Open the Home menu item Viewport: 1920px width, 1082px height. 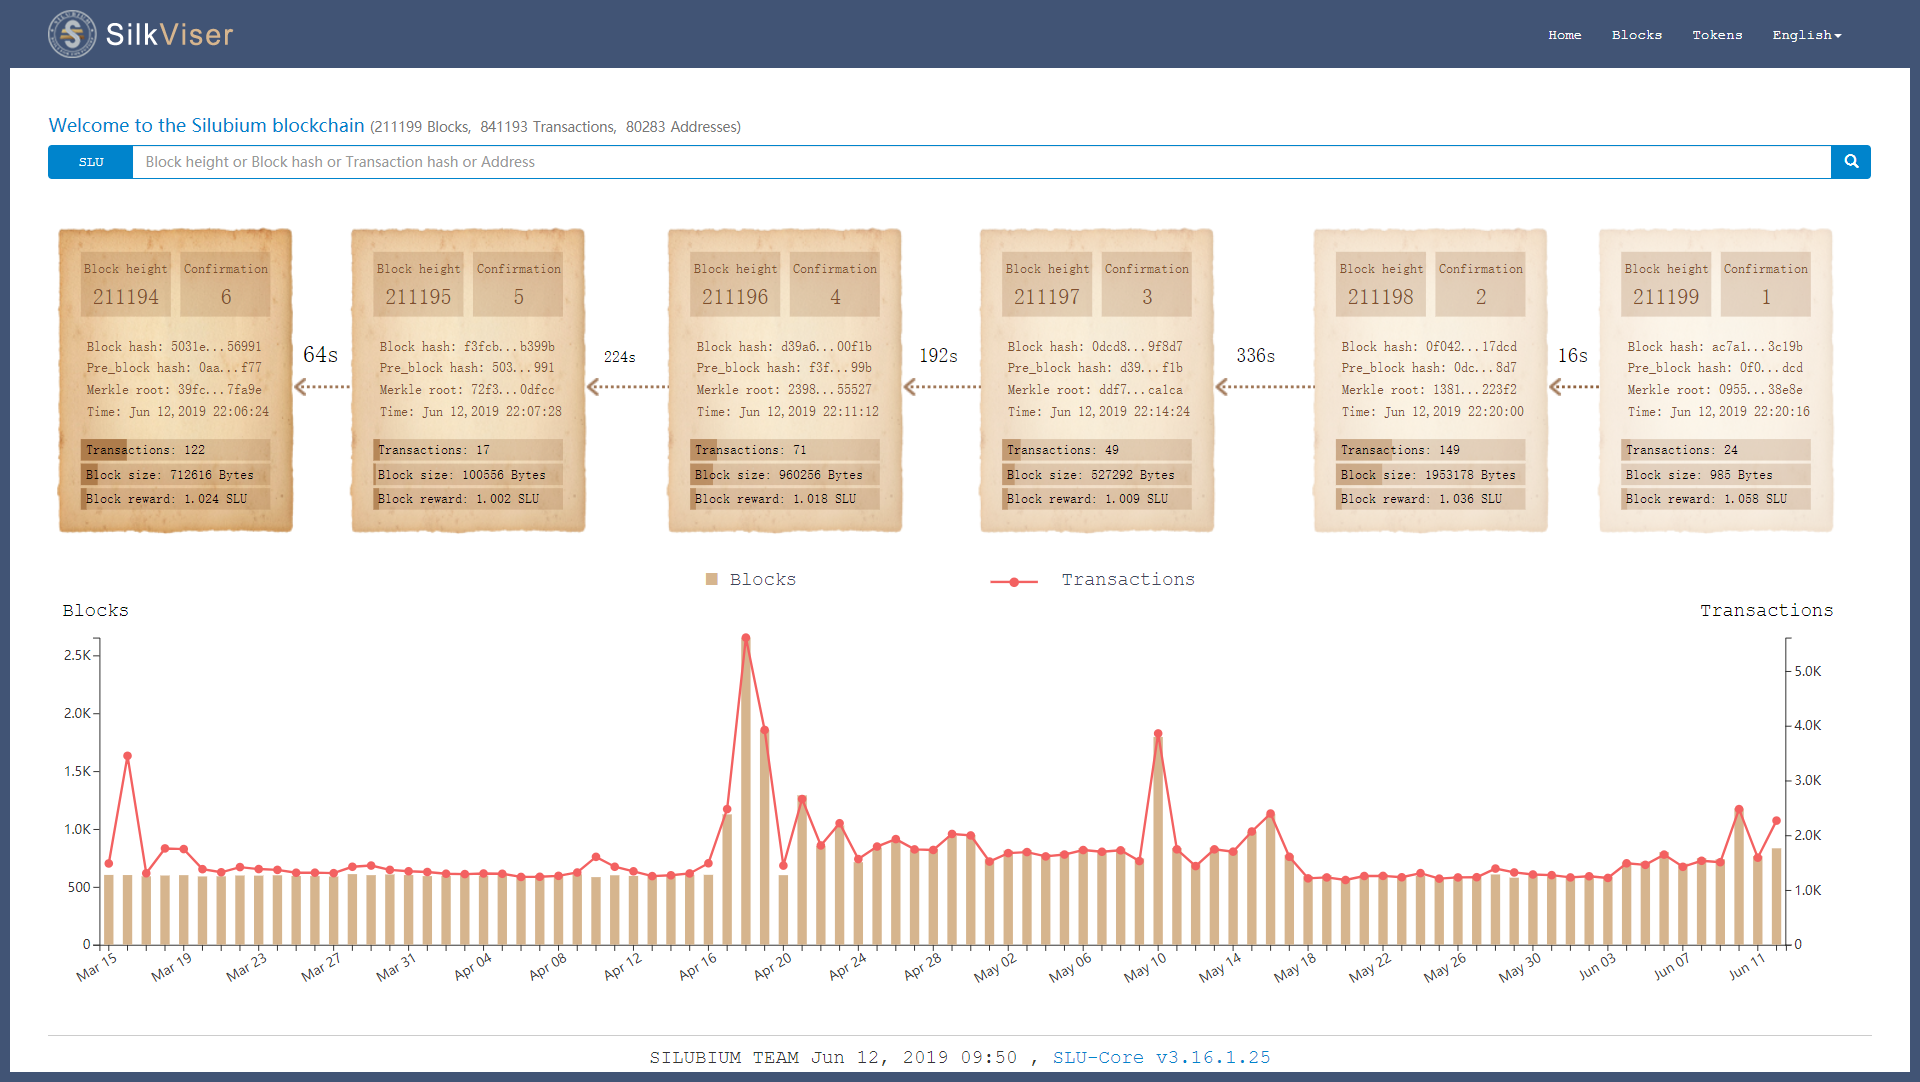1564,35
